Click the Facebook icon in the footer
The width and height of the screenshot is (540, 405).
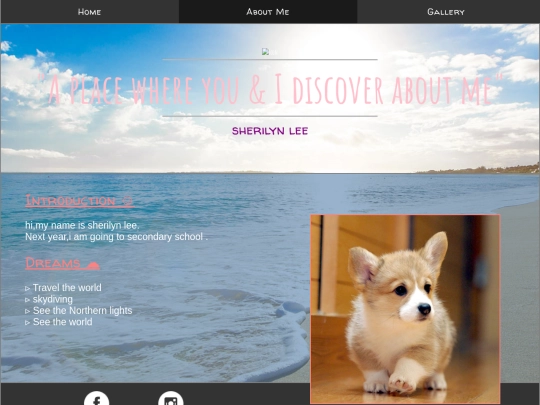point(96,398)
